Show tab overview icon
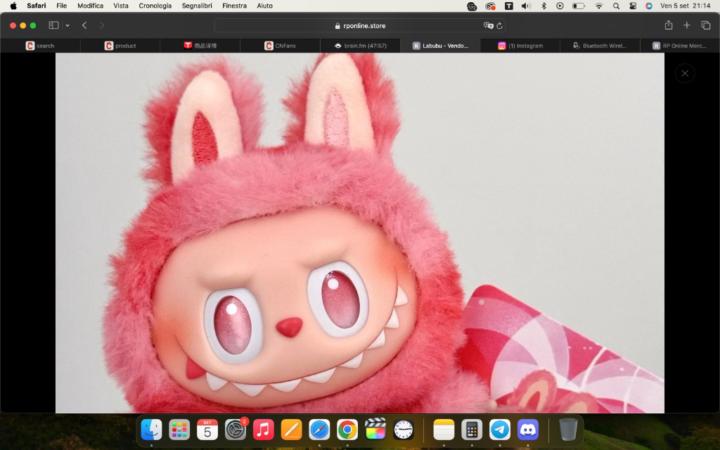 (705, 25)
